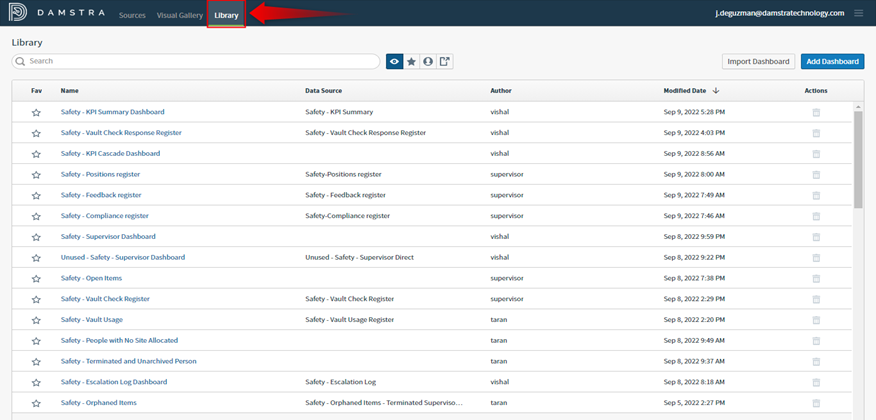
Task: Open the hamburger menu at top right
Action: [858, 13]
